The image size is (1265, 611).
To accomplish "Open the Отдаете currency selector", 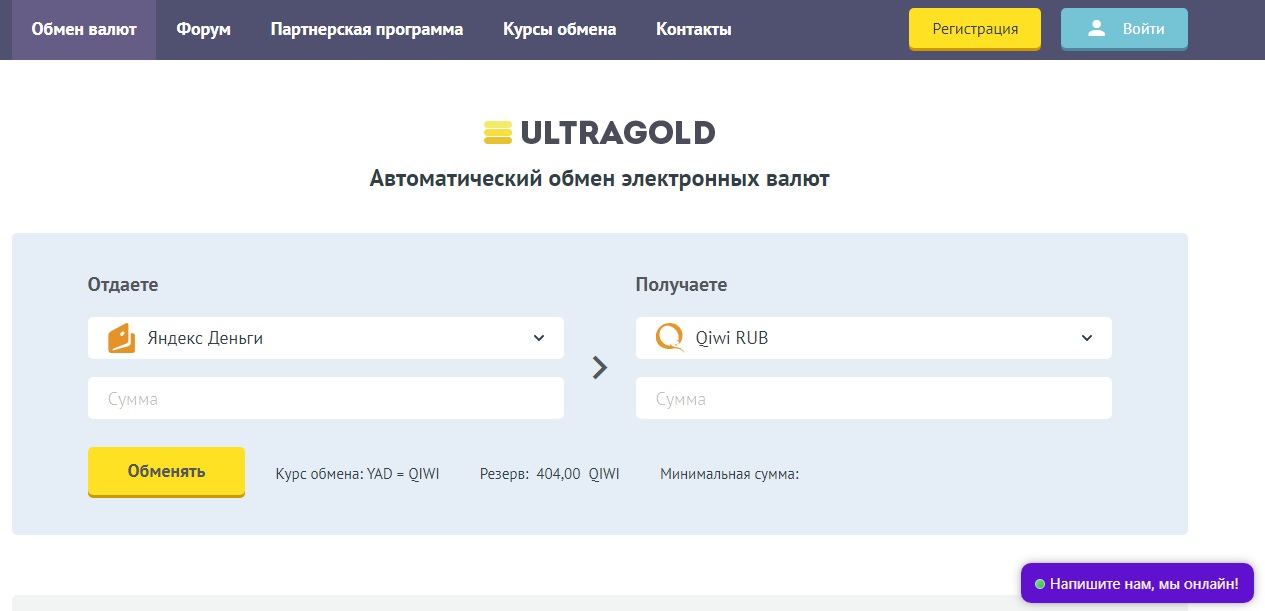I will [x=325, y=338].
